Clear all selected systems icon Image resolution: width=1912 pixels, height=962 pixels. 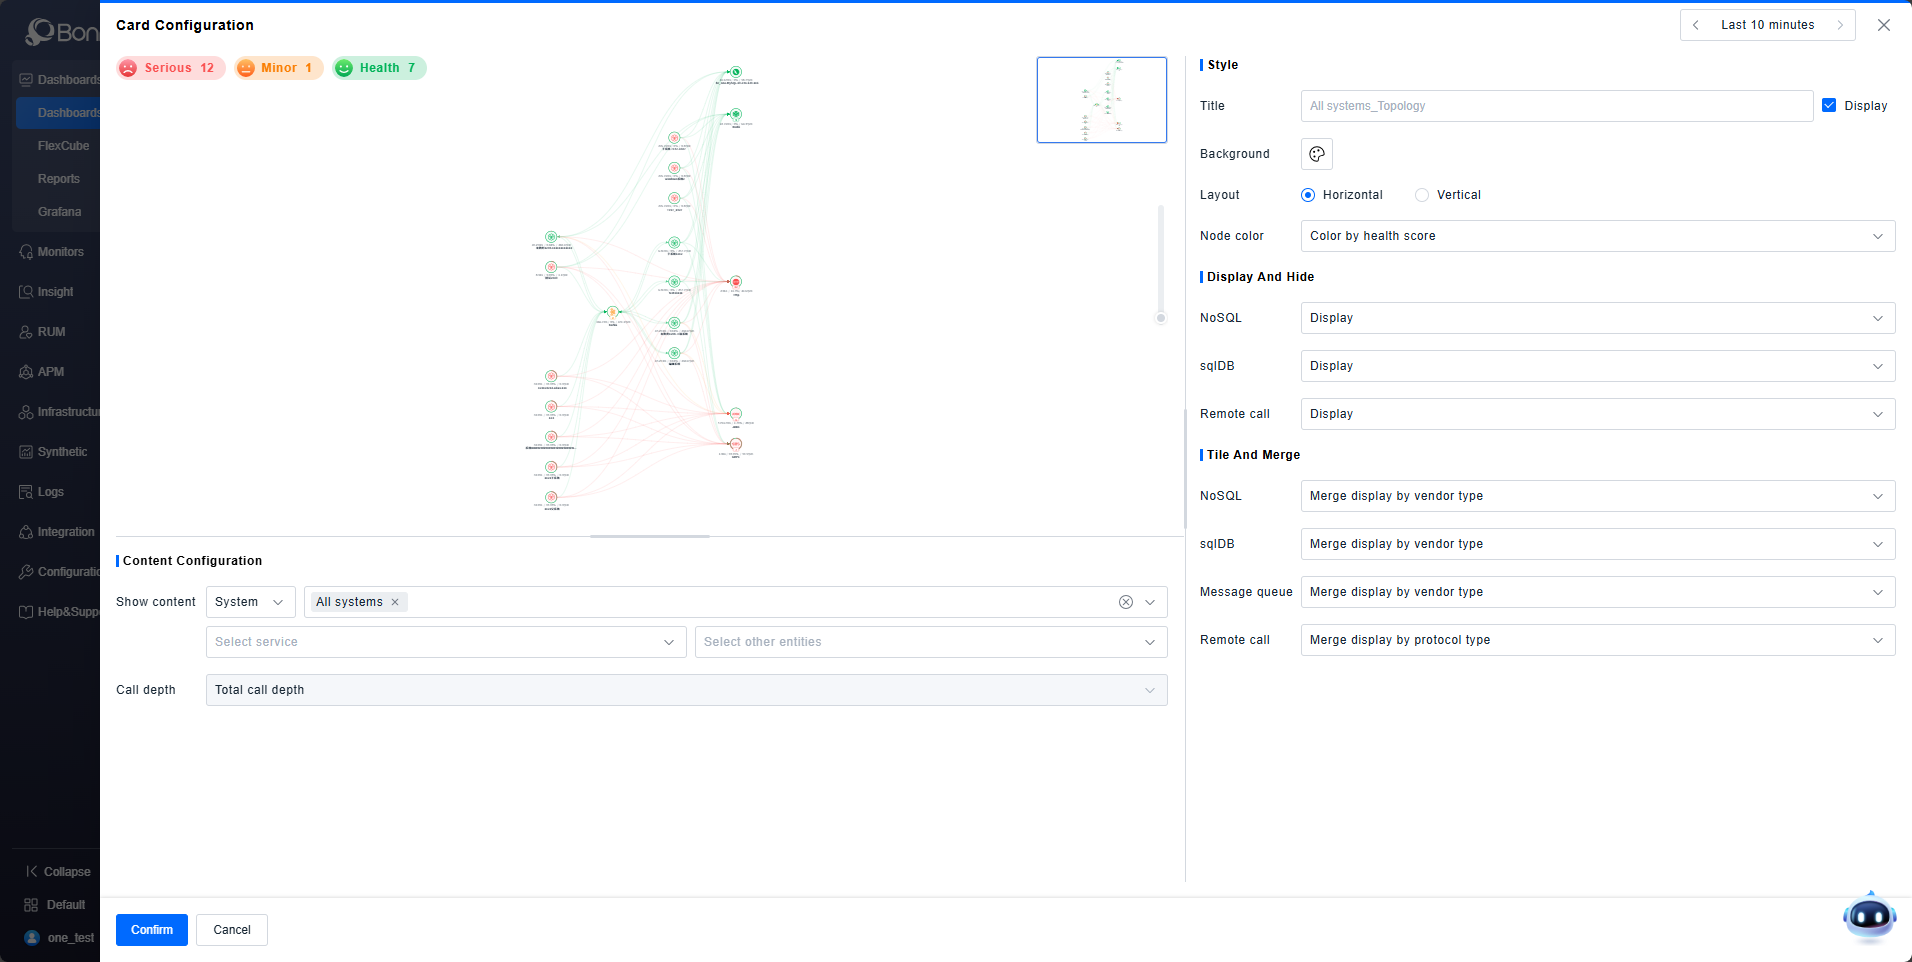1126,602
